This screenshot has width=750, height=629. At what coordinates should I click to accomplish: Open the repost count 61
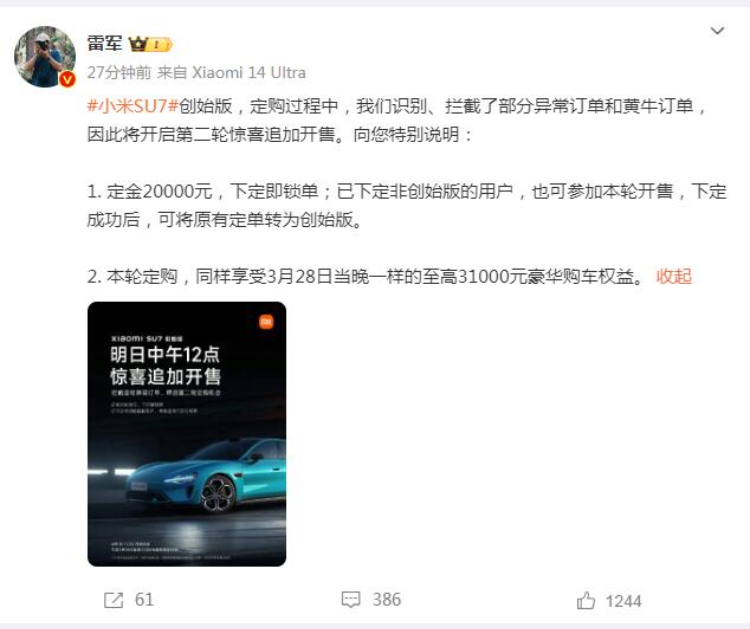[144, 600]
